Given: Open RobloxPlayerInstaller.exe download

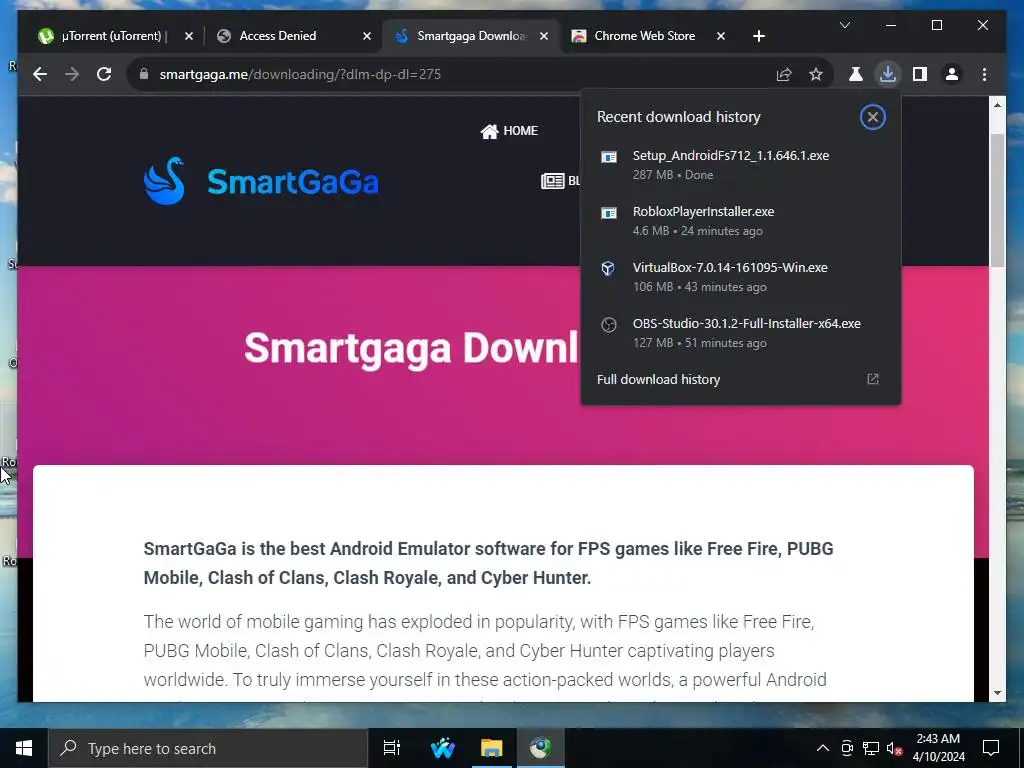Looking at the screenshot, I should click(x=741, y=221).
